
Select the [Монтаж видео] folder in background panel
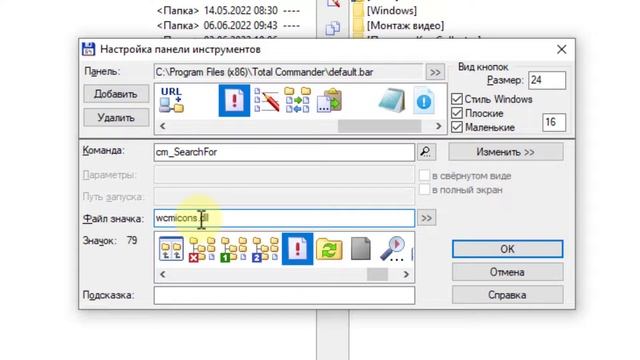click(x=405, y=26)
